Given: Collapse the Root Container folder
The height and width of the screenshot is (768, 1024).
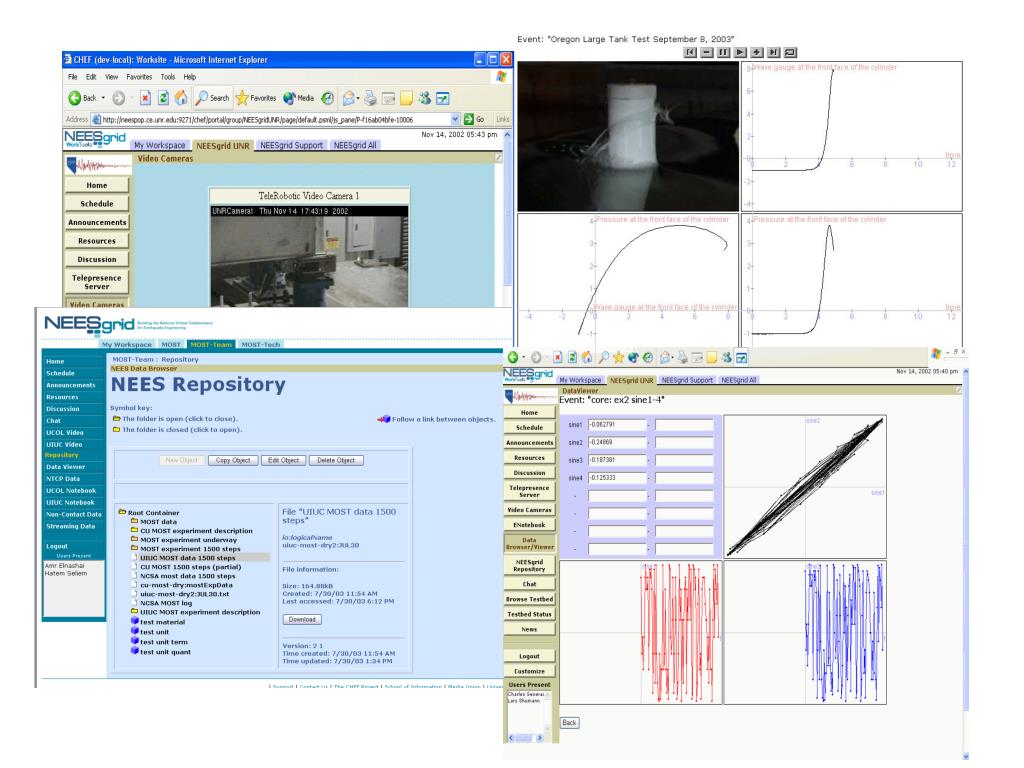Looking at the screenshot, I should [121, 512].
